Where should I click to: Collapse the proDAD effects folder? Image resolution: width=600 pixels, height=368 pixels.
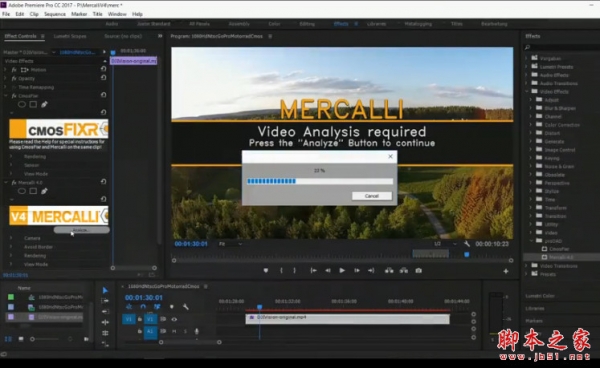point(532,241)
